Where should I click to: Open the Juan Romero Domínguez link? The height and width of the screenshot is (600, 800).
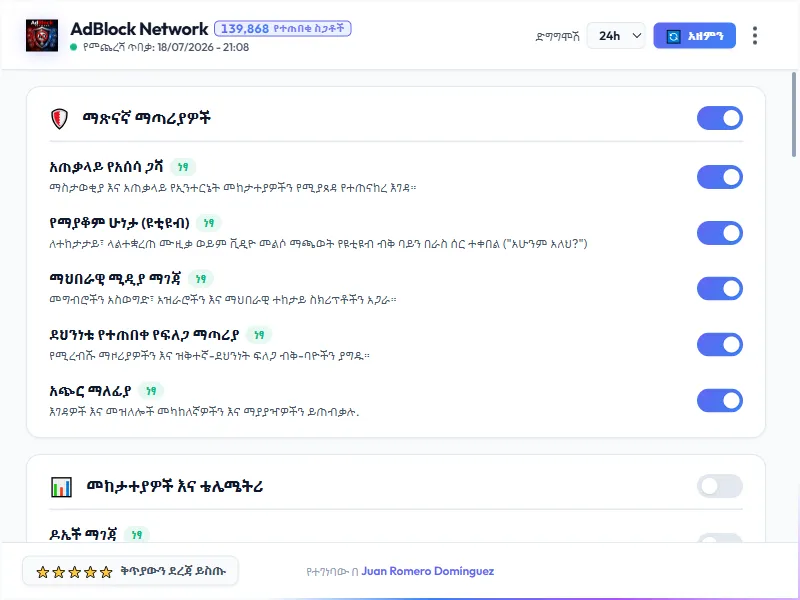click(x=428, y=571)
